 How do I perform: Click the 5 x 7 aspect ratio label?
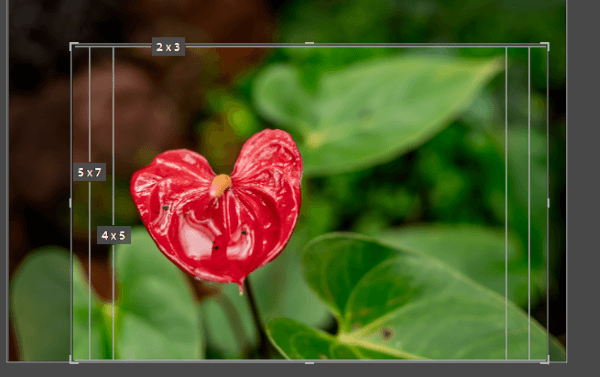pyautogui.click(x=90, y=172)
